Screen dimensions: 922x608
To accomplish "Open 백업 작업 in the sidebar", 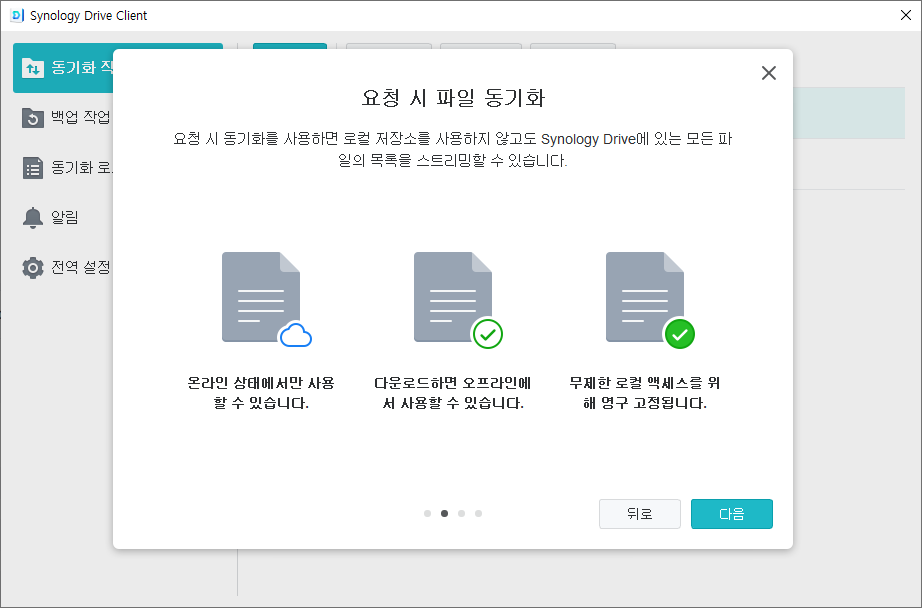I will pos(66,117).
